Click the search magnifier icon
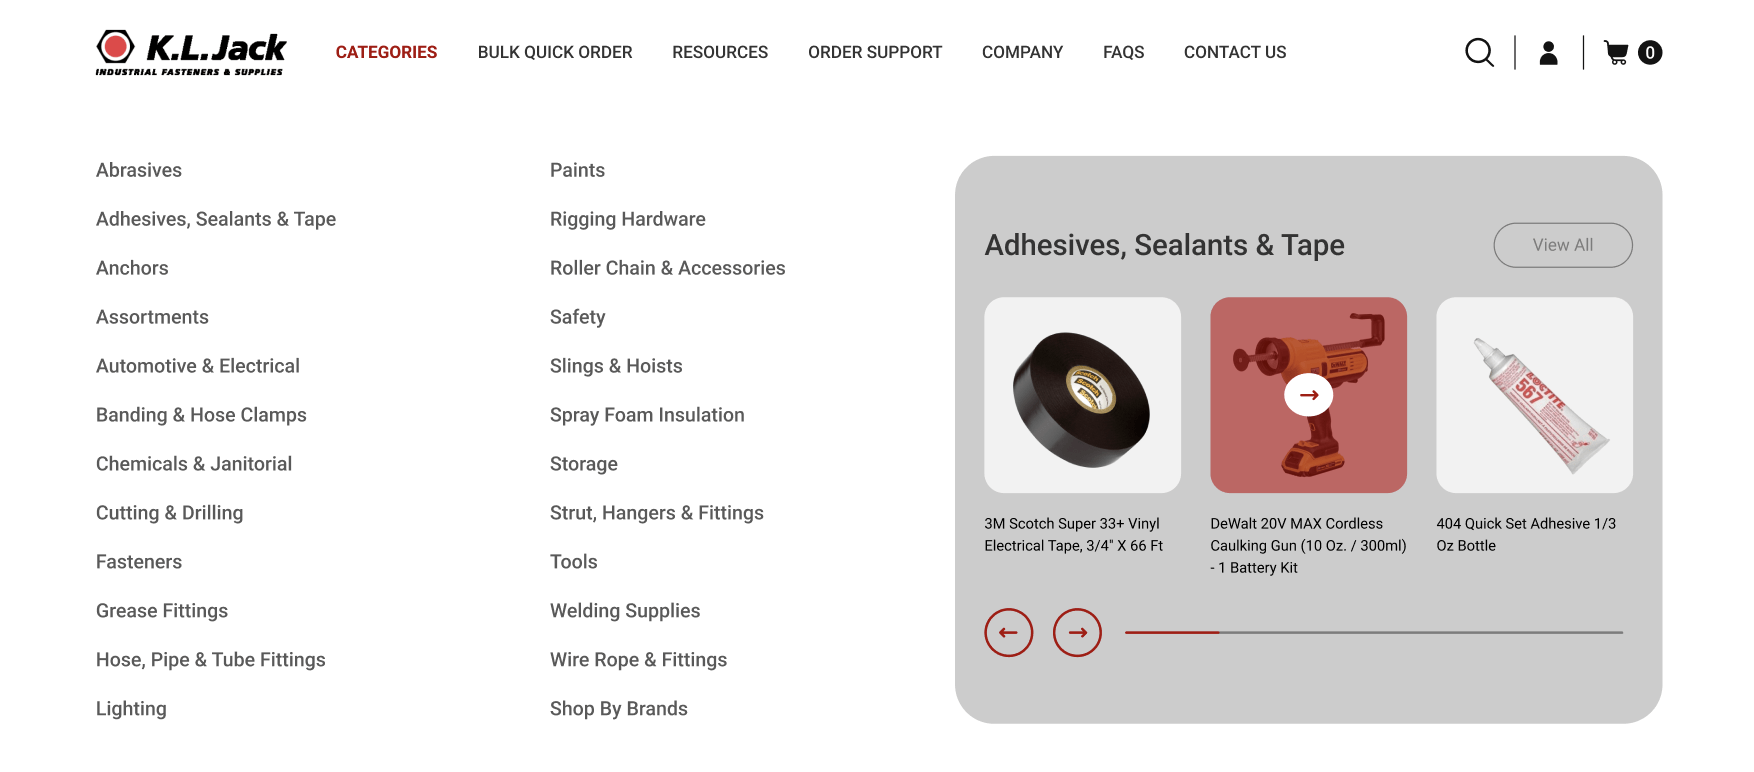 pyautogui.click(x=1479, y=52)
